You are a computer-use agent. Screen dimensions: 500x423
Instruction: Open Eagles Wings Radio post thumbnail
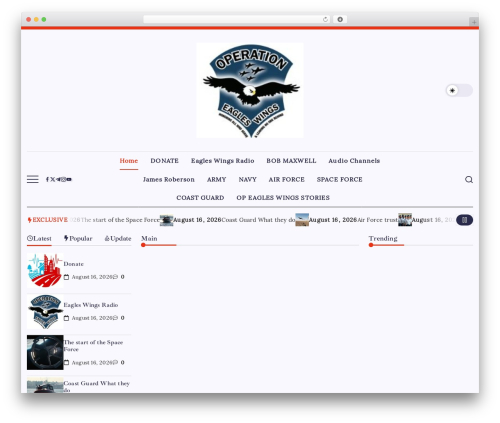pyautogui.click(x=45, y=311)
